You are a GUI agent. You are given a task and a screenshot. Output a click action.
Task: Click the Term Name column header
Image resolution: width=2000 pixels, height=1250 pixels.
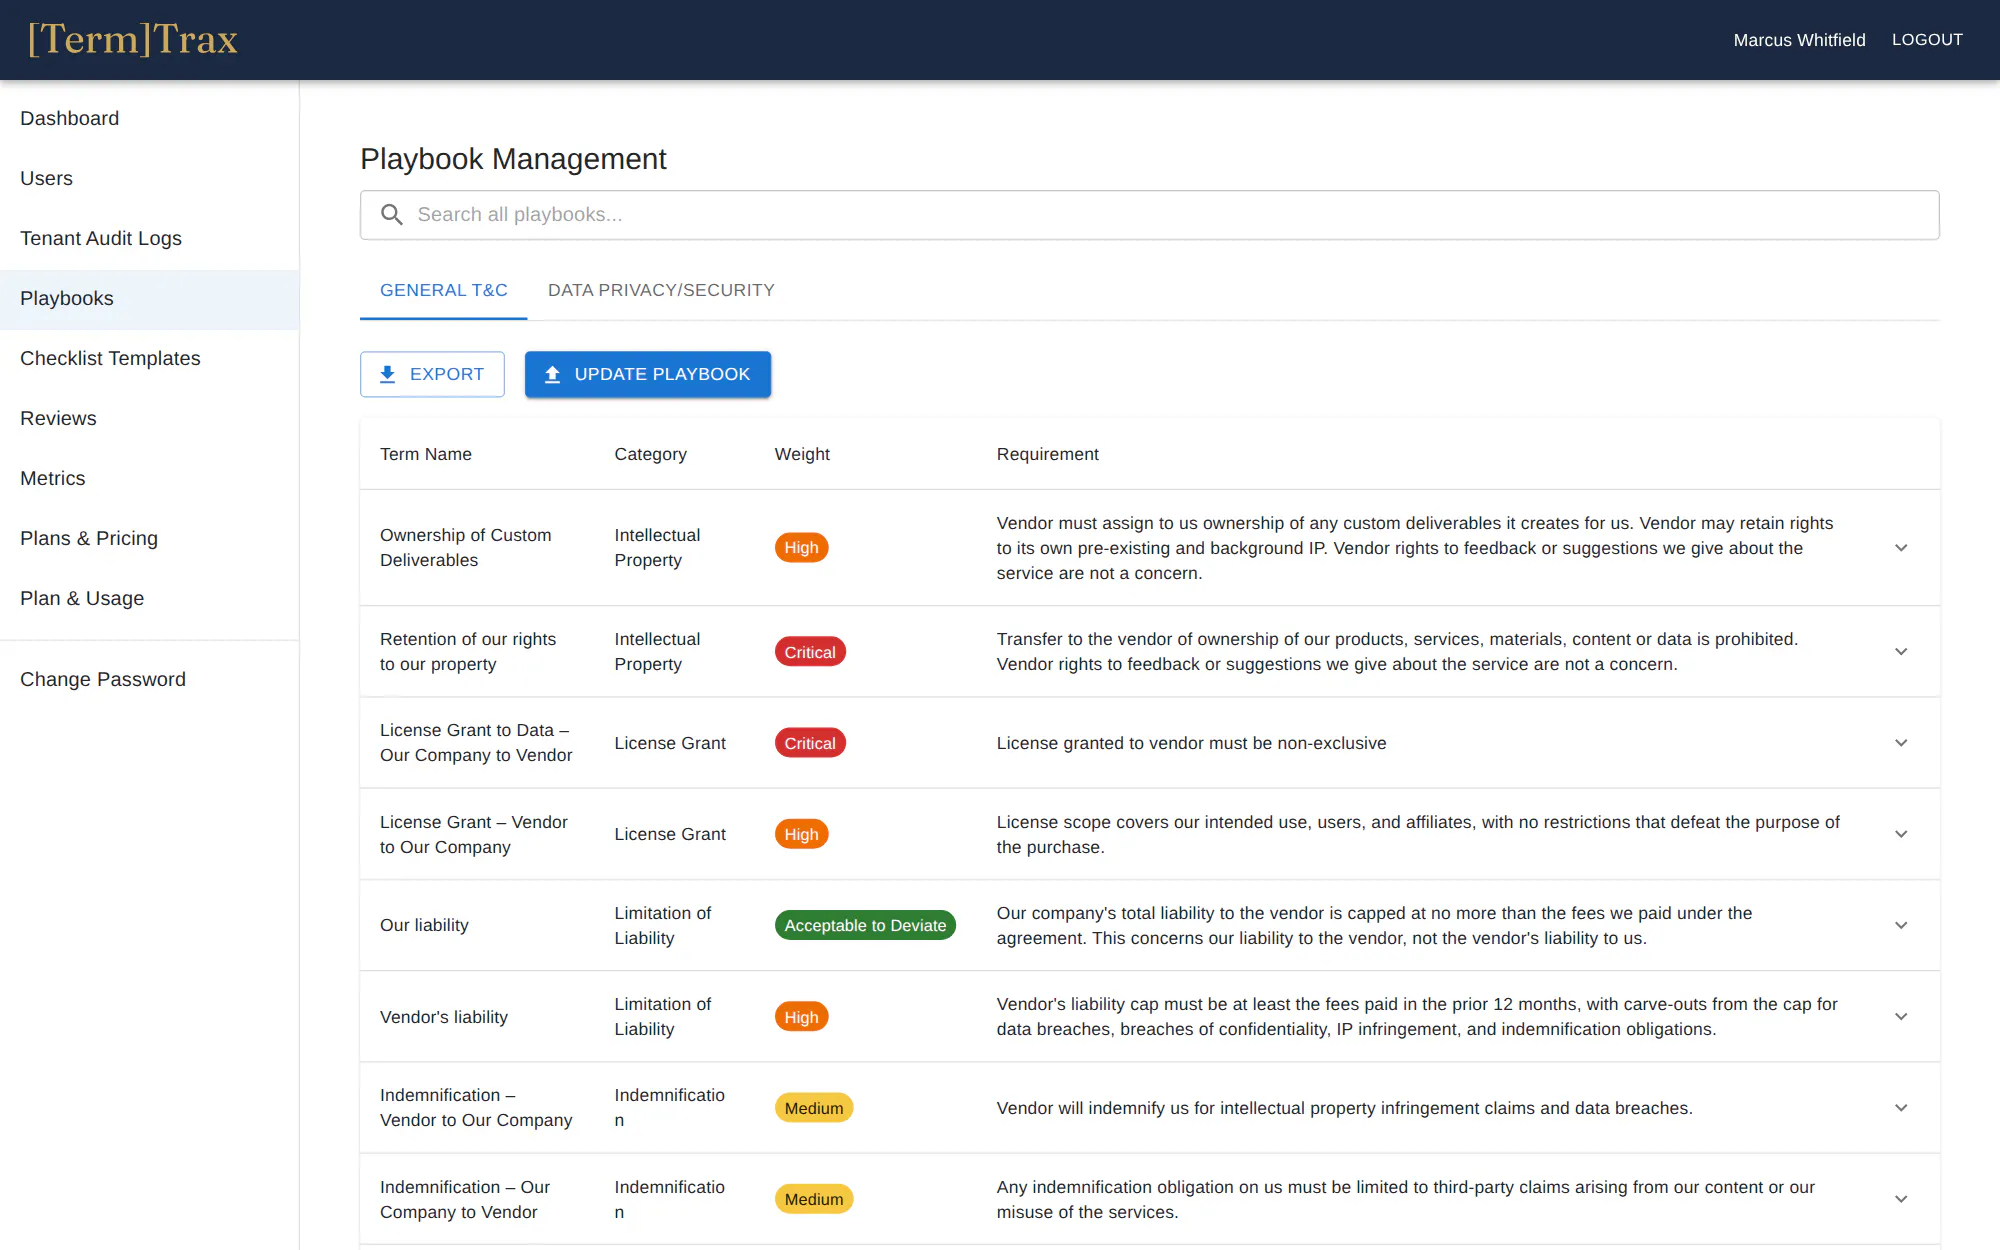click(x=426, y=454)
